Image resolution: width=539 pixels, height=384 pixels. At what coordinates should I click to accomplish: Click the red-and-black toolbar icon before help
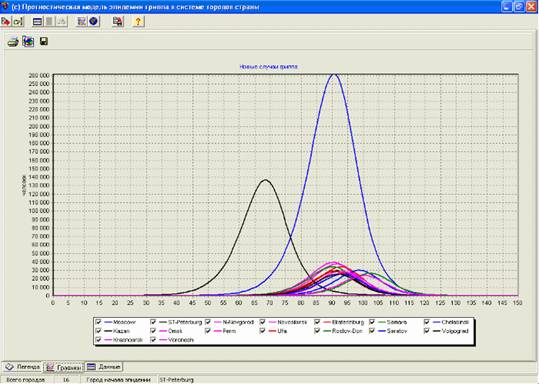118,21
